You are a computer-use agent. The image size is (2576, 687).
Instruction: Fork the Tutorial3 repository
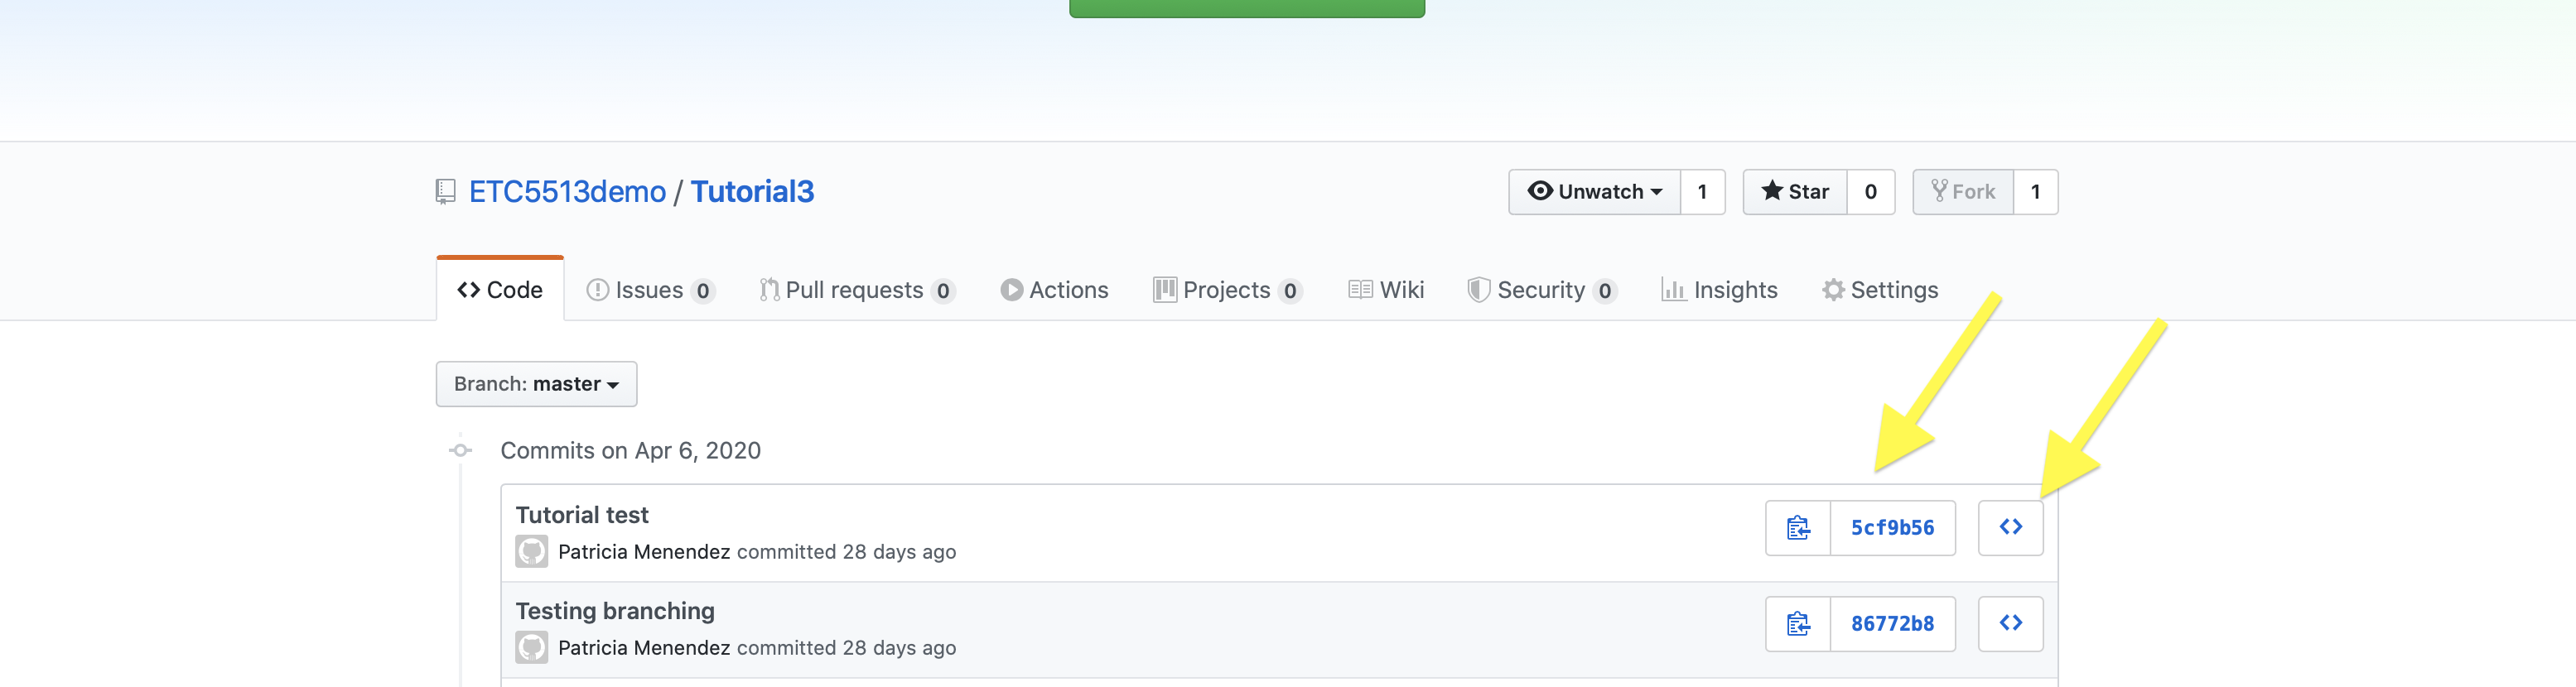coord(1962,191)
